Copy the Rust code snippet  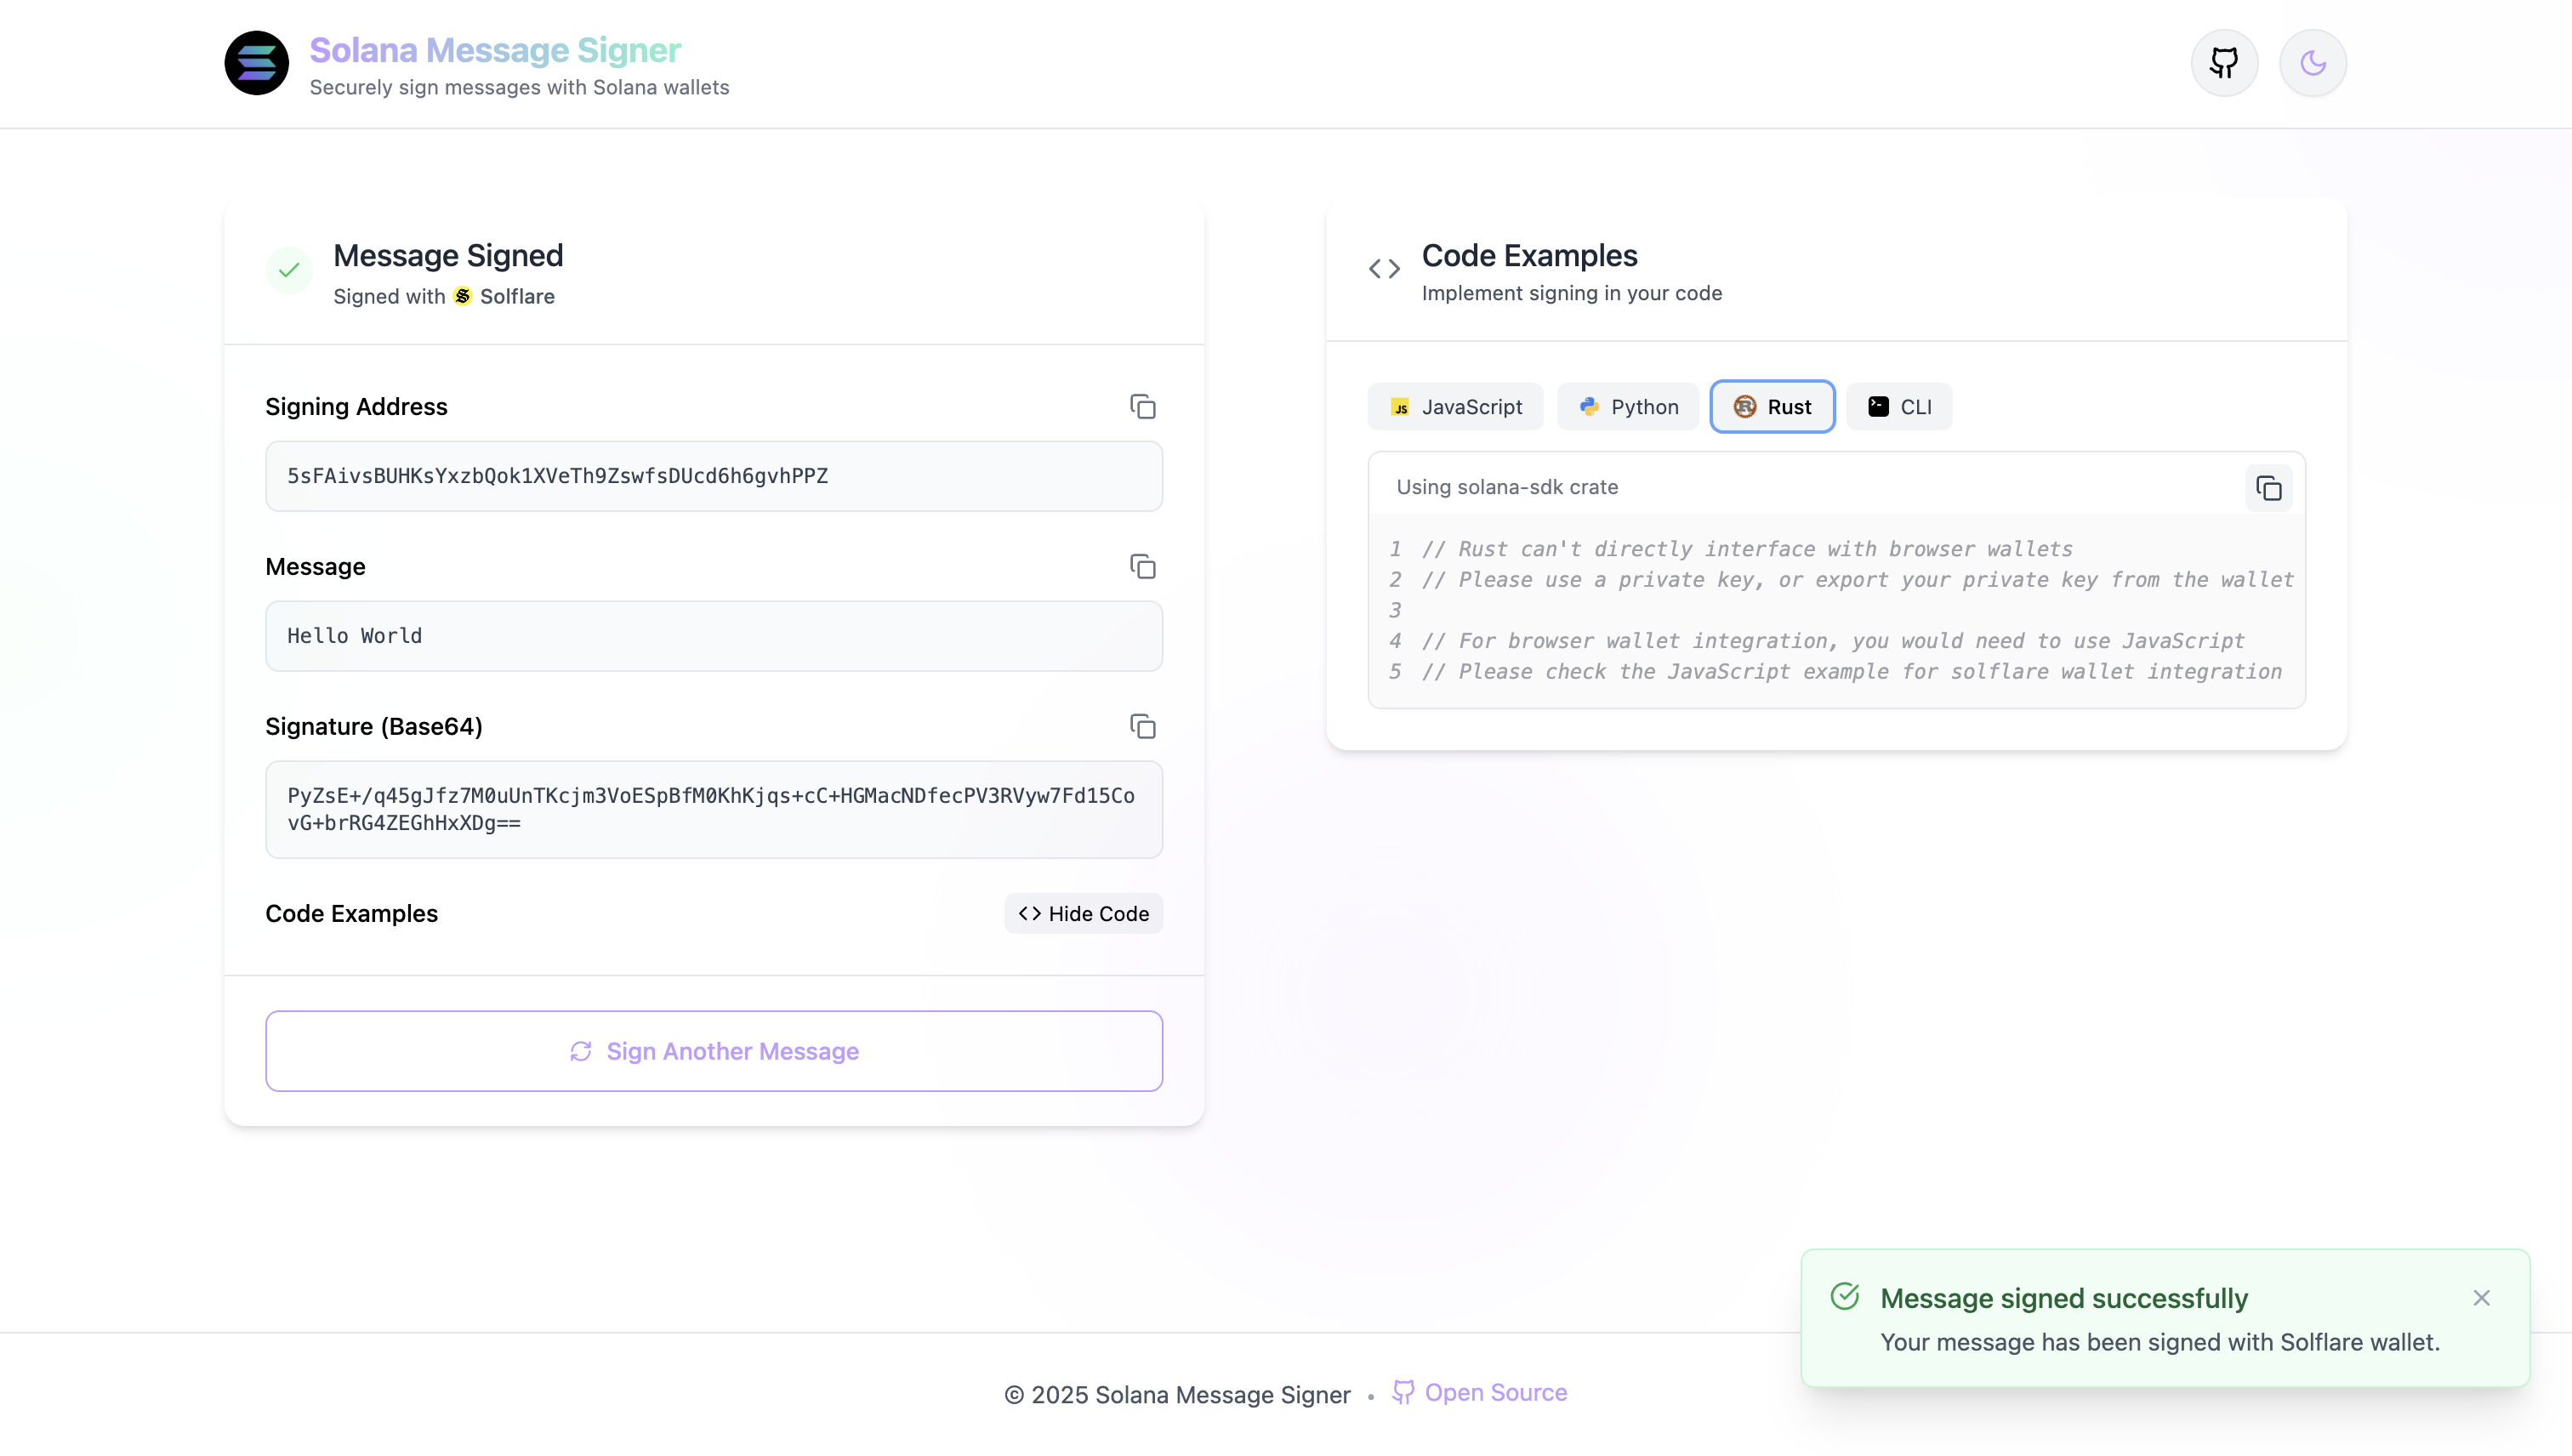2268,488
